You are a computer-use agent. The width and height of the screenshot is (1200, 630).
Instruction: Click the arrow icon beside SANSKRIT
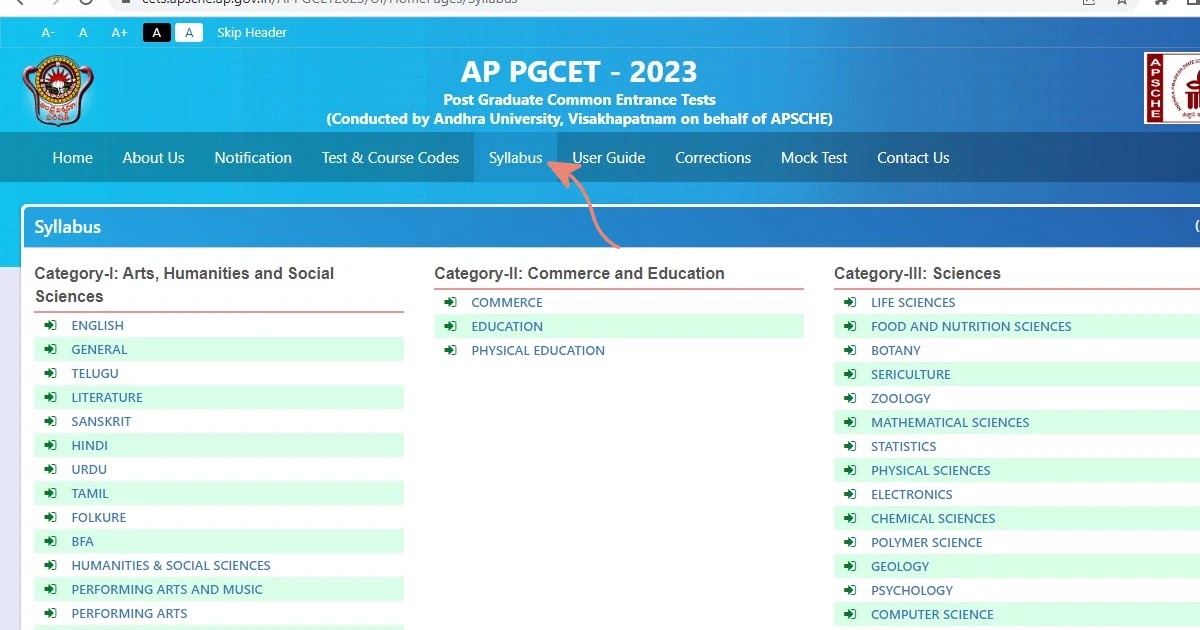click(50, 421)
